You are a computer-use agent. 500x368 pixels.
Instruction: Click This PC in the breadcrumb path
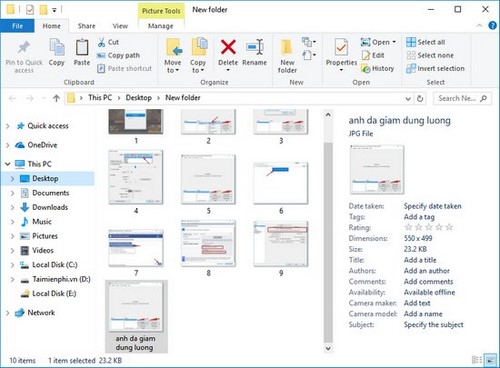(x=100, y=98)
